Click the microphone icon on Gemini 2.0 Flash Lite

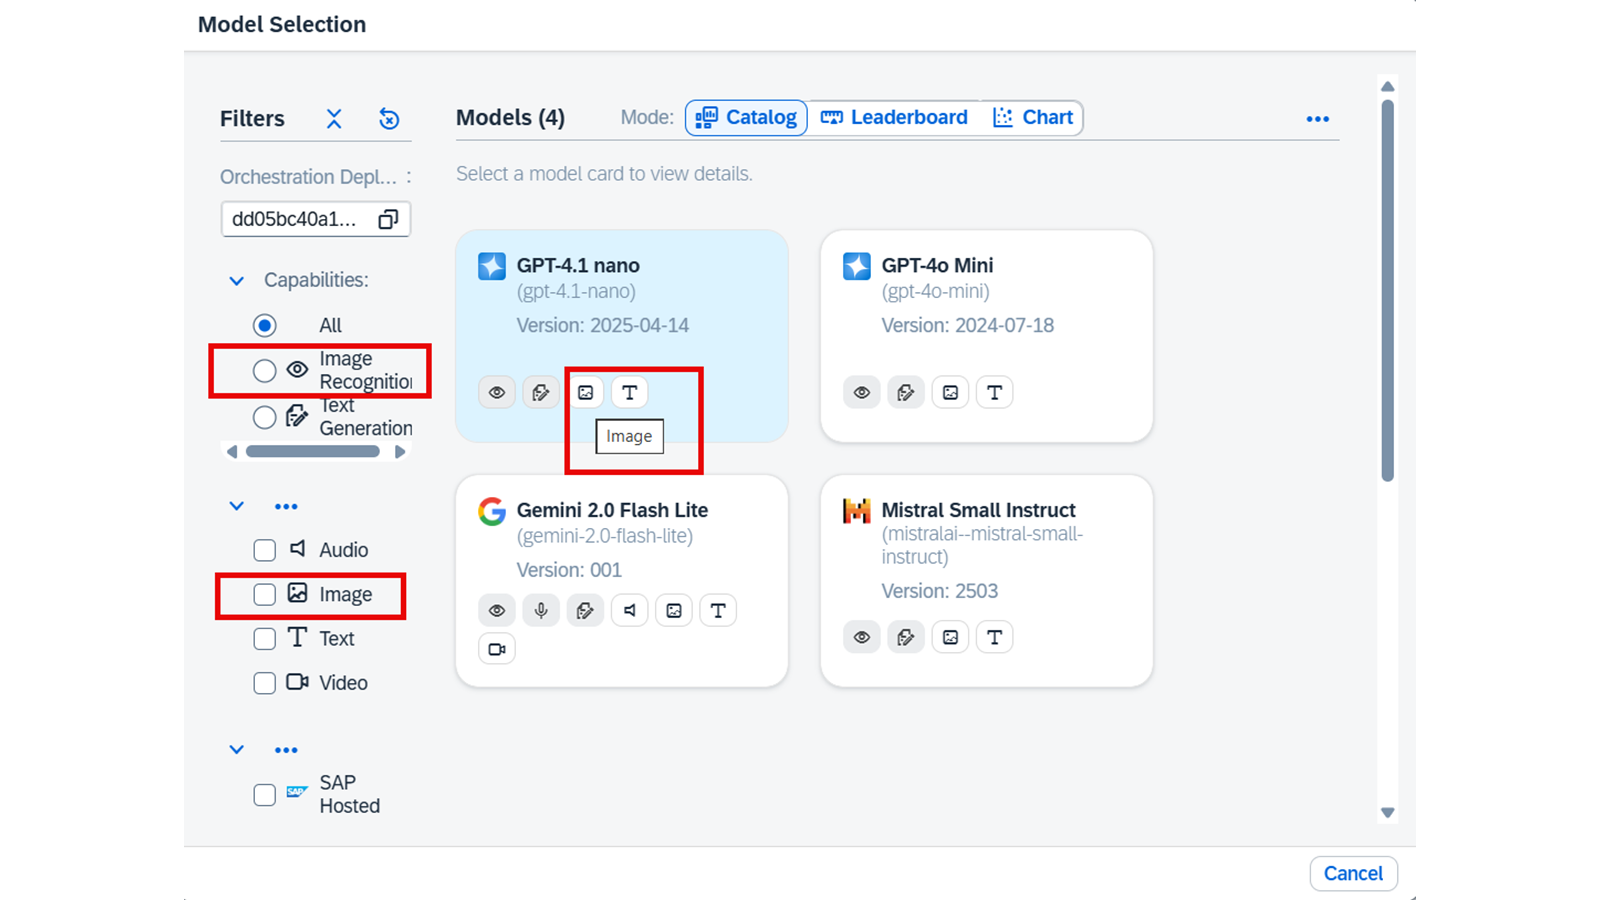pos(541,610)
